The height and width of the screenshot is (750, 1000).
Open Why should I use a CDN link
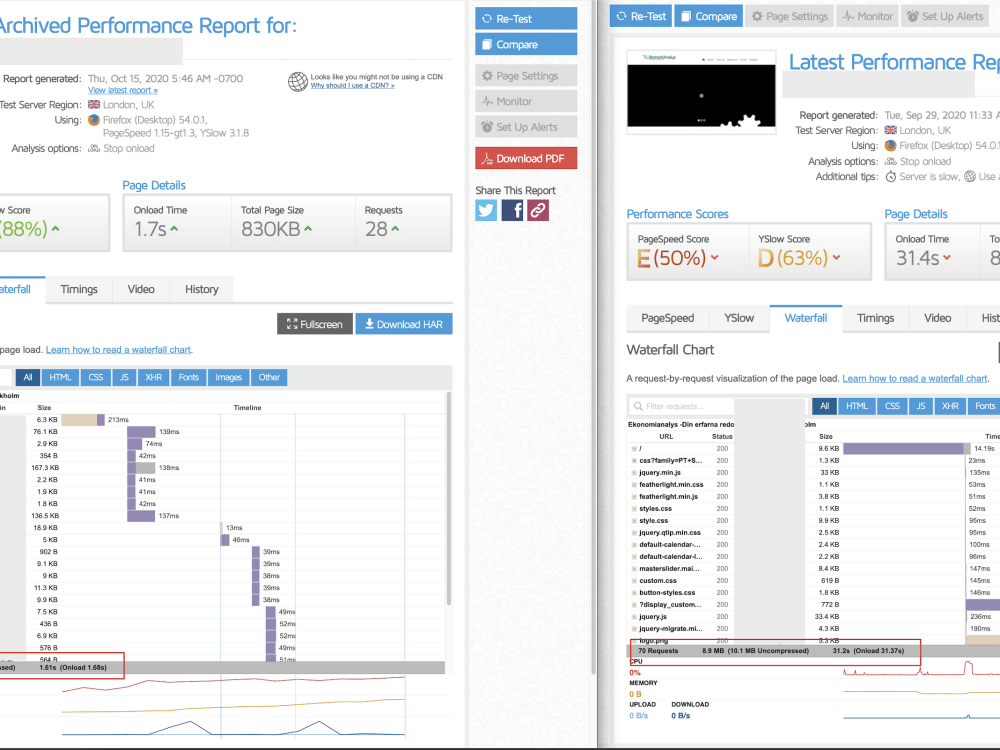click(353, 85)
